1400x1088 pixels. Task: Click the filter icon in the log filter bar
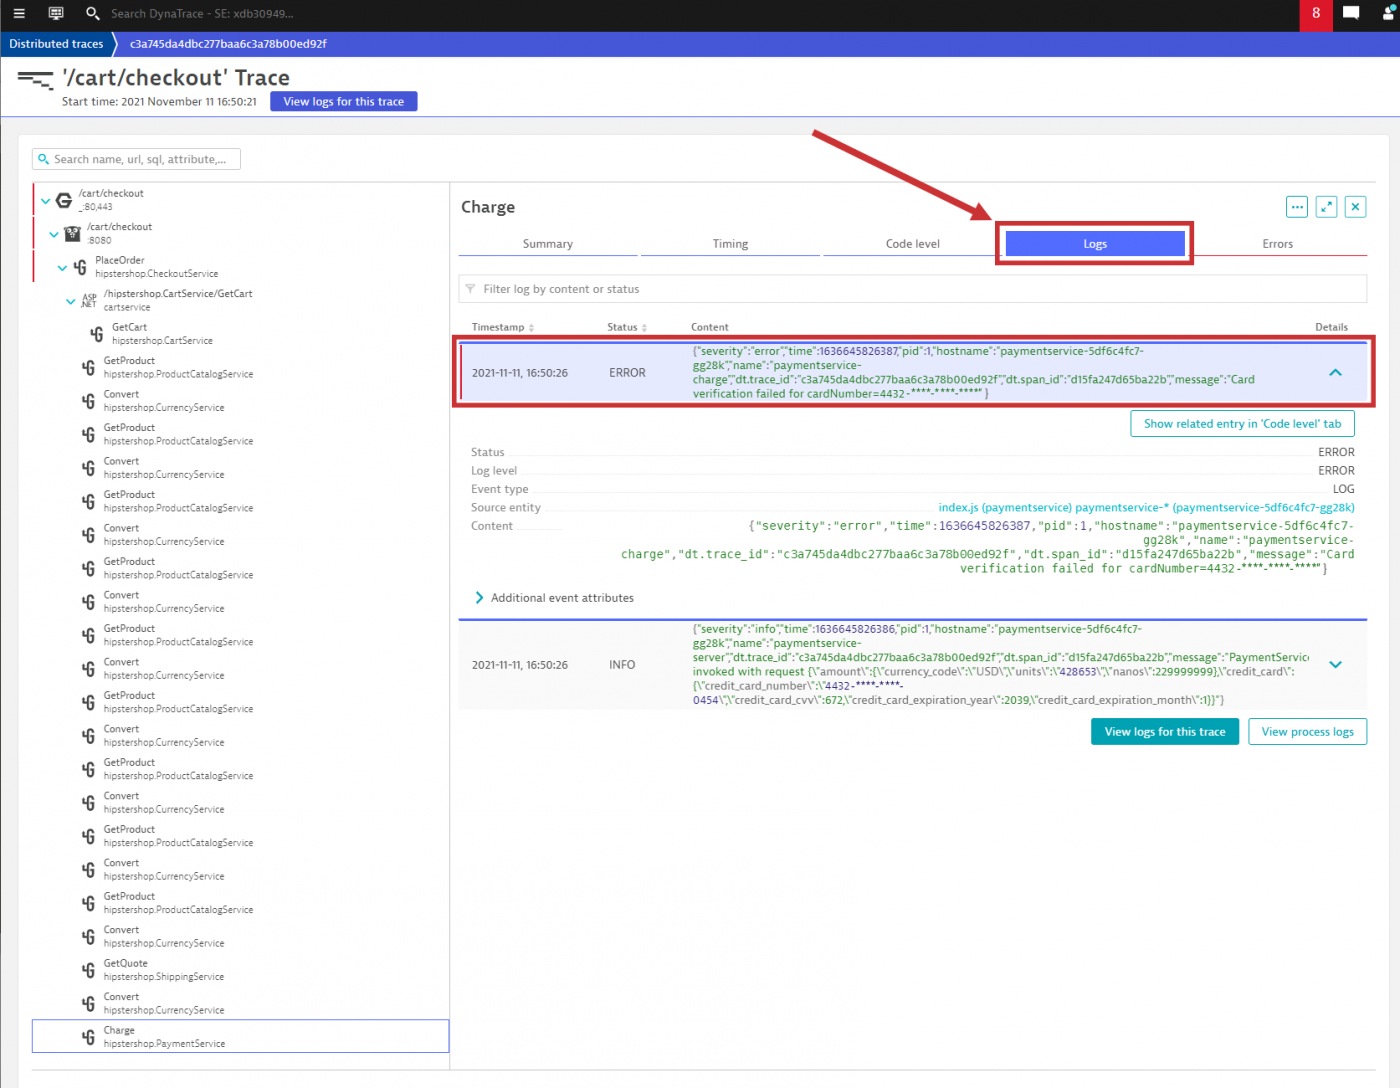coord(471,288)
